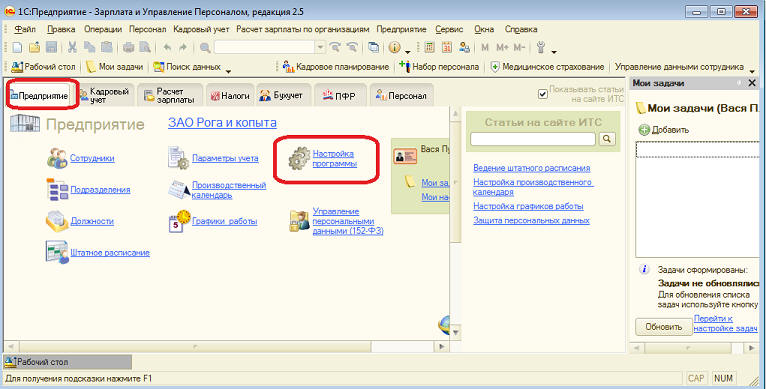Click the M+ memory add button
The image size is (766, 389).
pos(502,47)
